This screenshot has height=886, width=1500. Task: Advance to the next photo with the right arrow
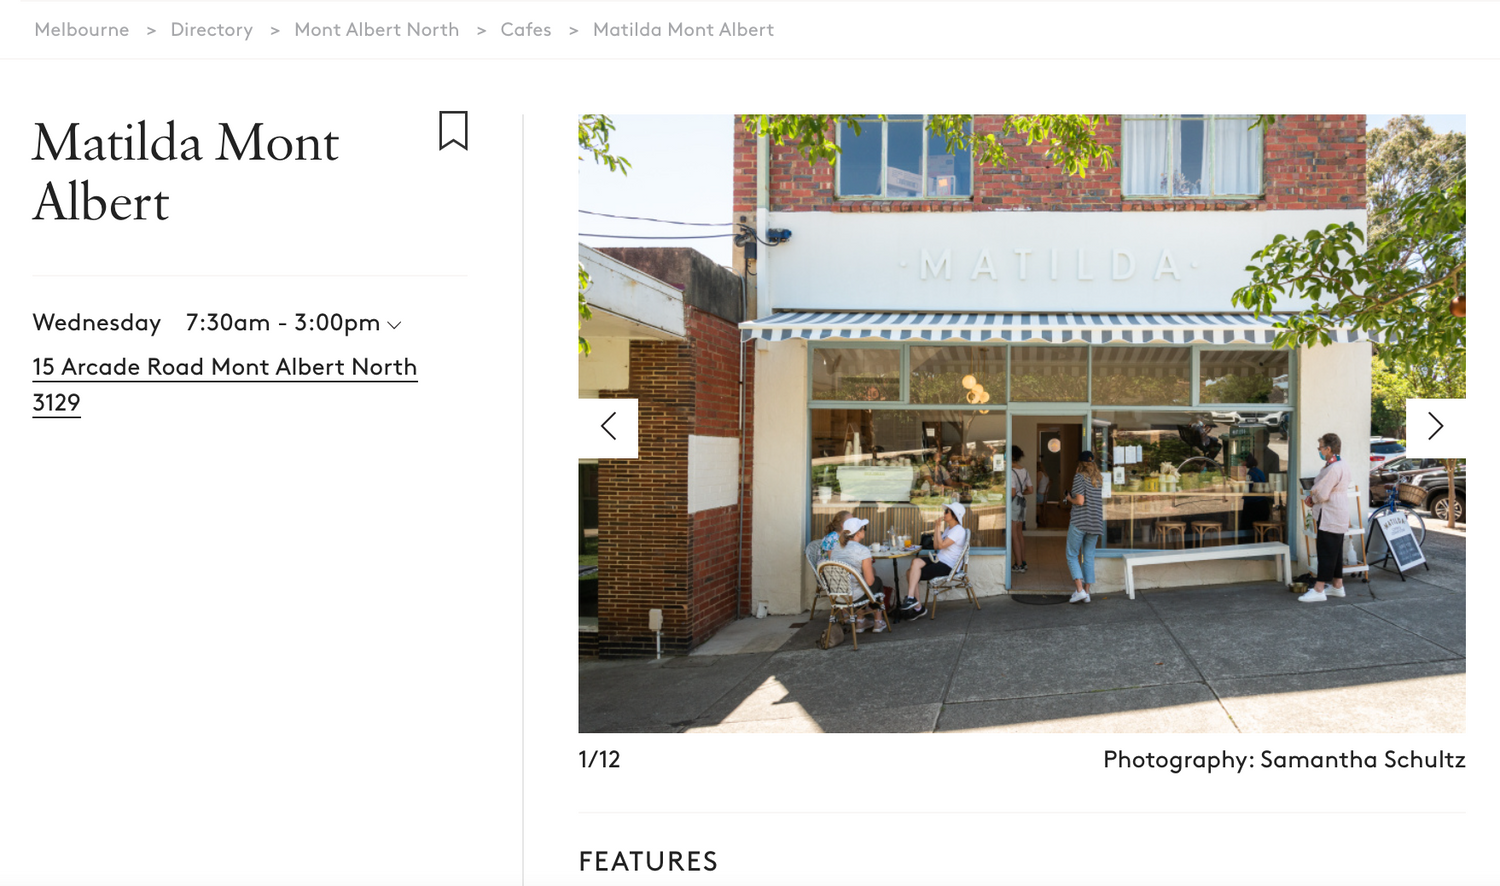1435,427
